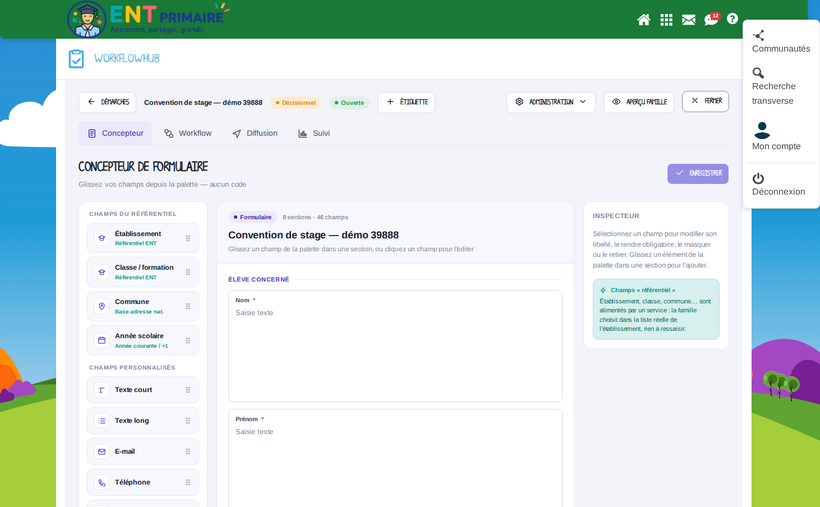Screen dimensions: 820x507
Task: Select the Année scolaire palette field
Action: 143,341
